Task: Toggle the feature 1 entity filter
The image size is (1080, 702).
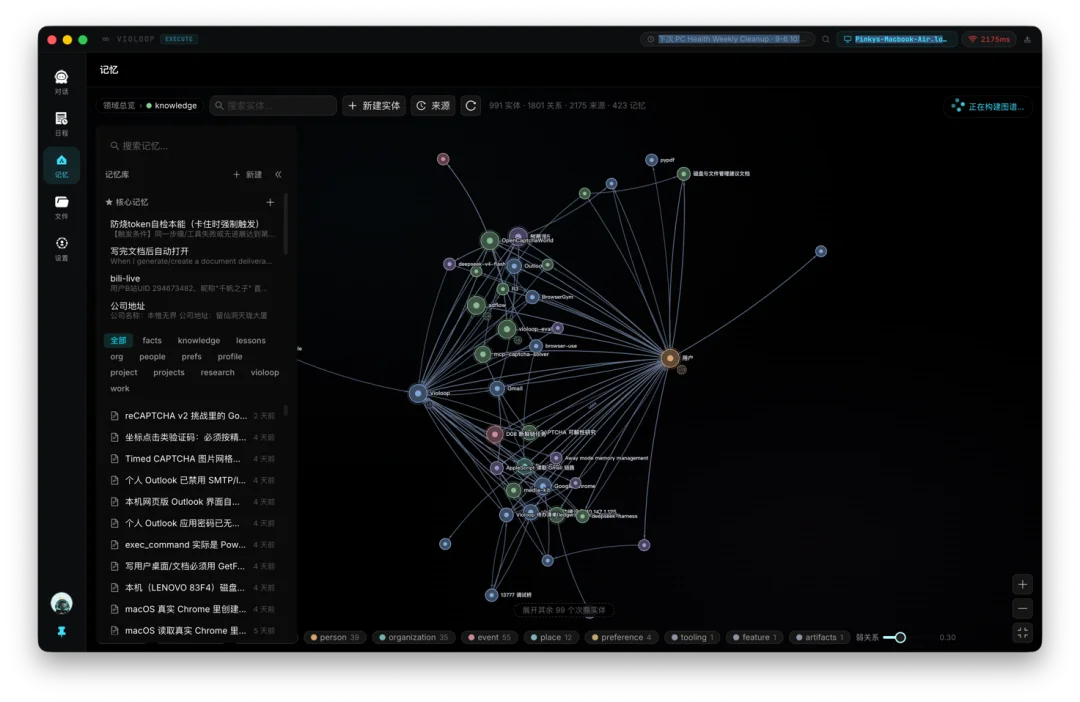Action: click(x=755, y=637)
